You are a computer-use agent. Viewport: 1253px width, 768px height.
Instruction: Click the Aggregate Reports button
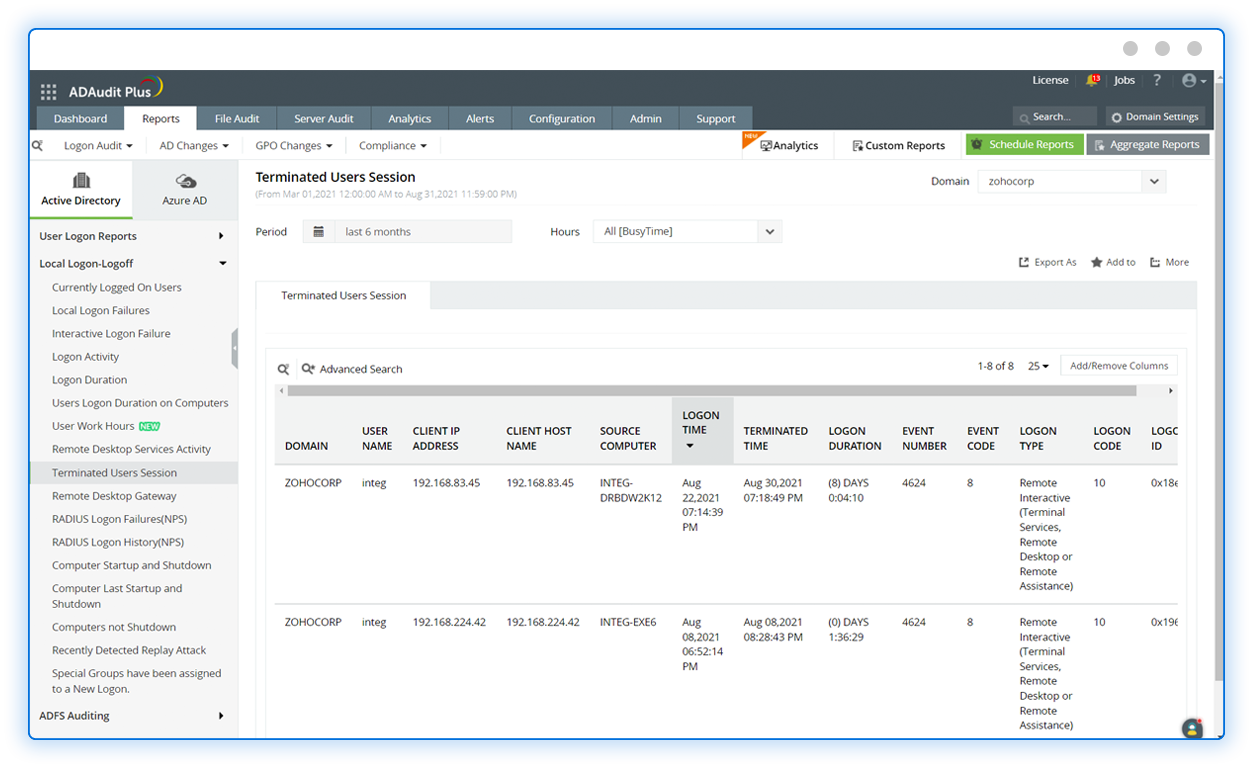point(1148,144)
